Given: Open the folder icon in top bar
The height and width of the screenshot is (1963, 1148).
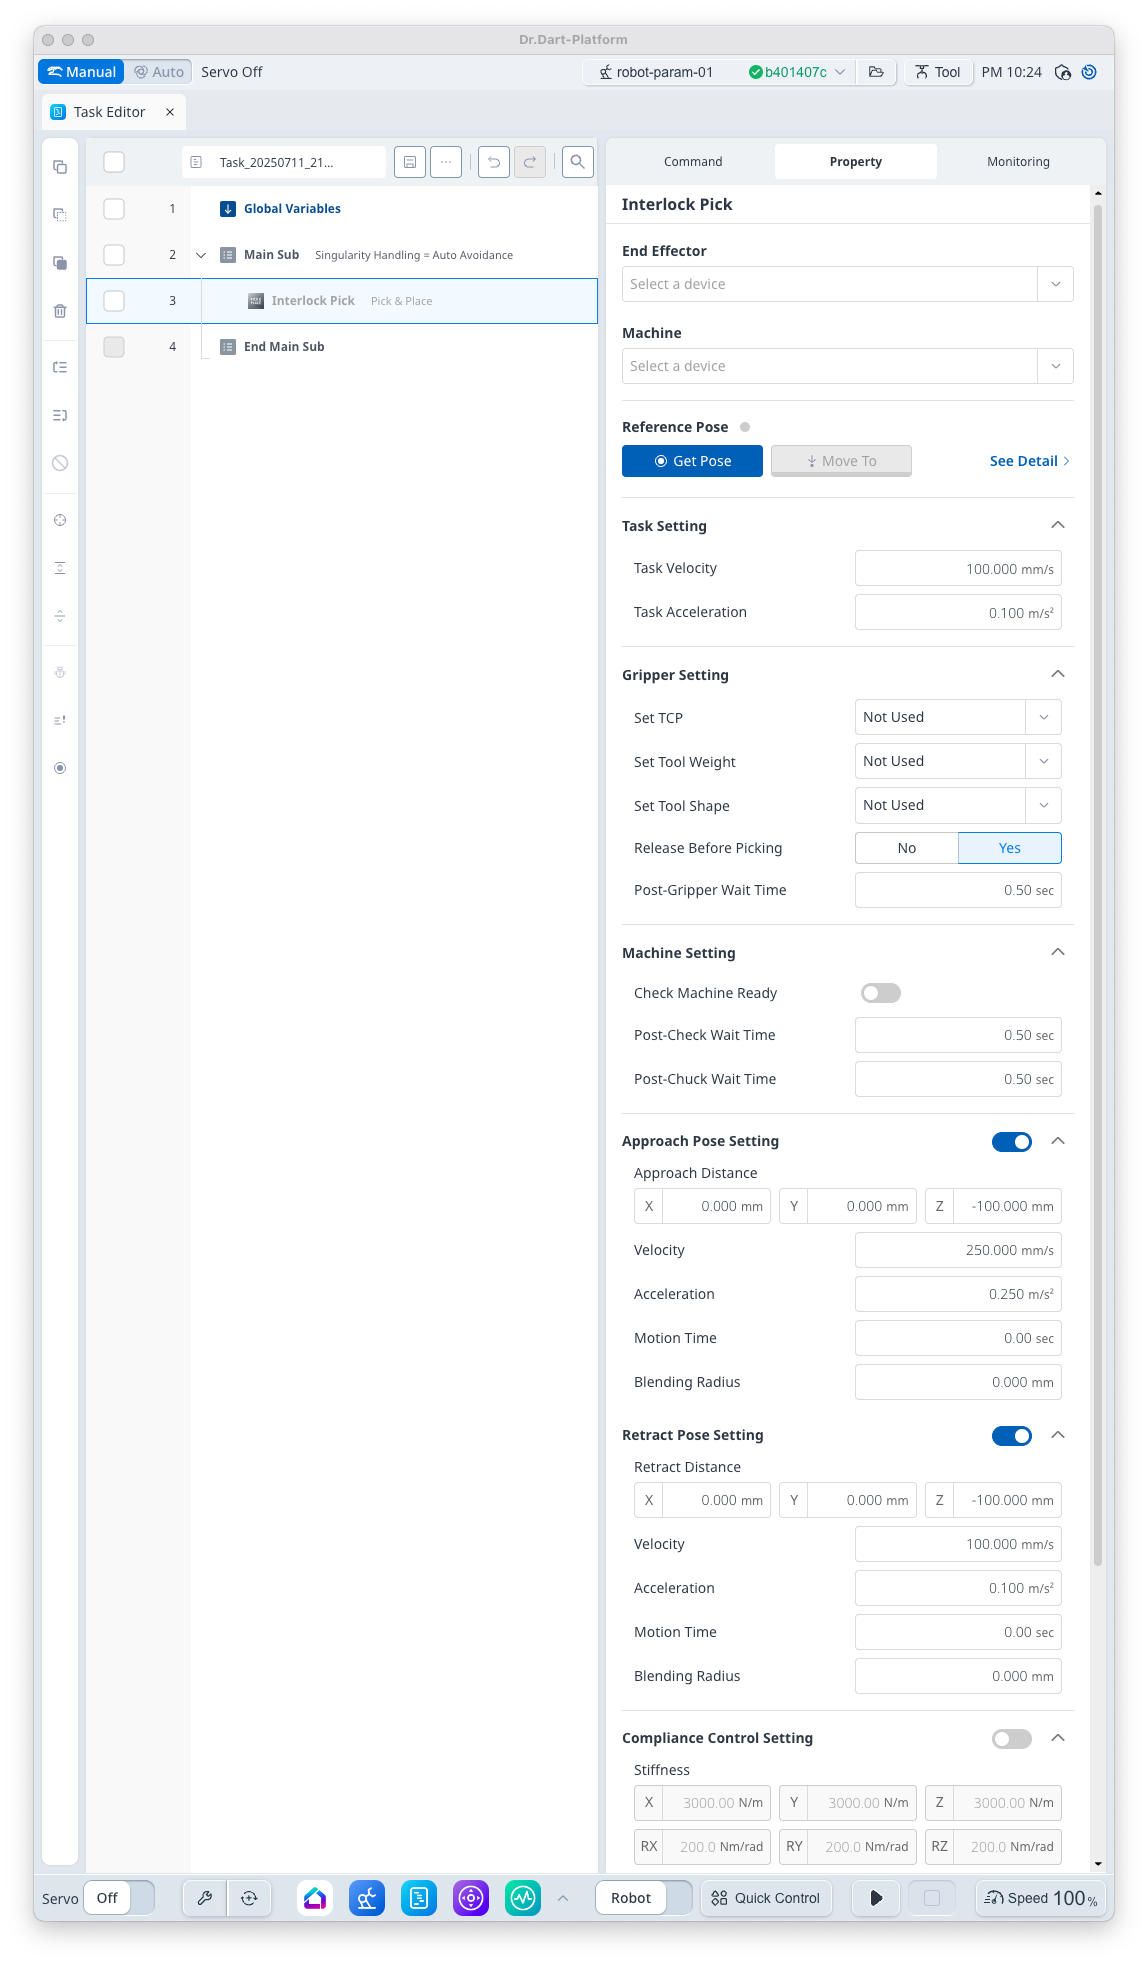Looking at the screenshot, I should 876,72.
